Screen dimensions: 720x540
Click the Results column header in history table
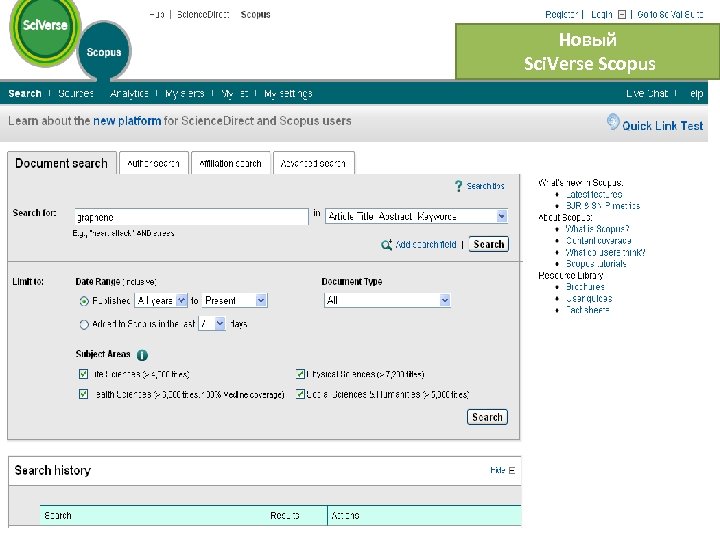coord(285,516)
